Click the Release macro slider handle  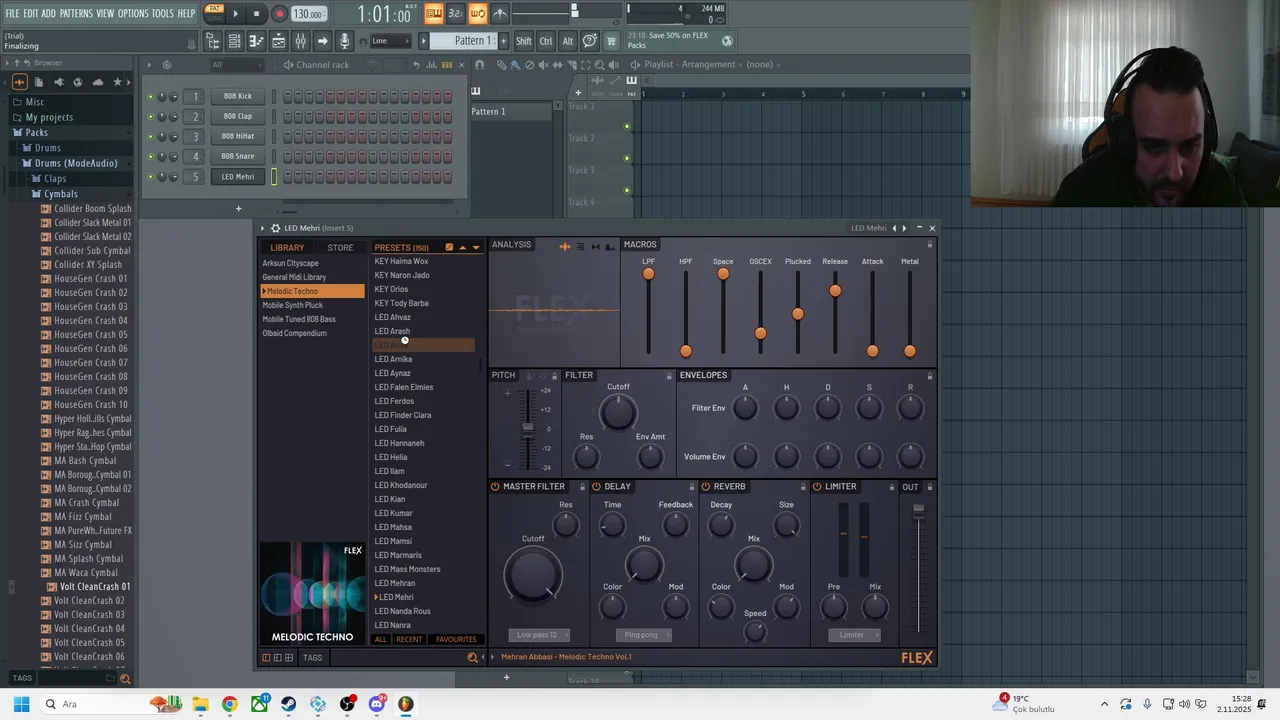point(835,291)
